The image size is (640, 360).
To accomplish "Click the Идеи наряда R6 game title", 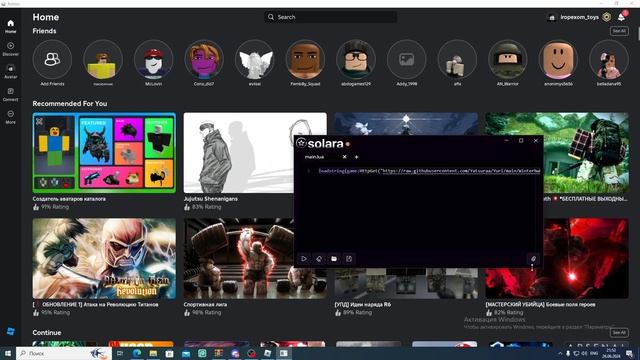I will [x=362, y=304].
